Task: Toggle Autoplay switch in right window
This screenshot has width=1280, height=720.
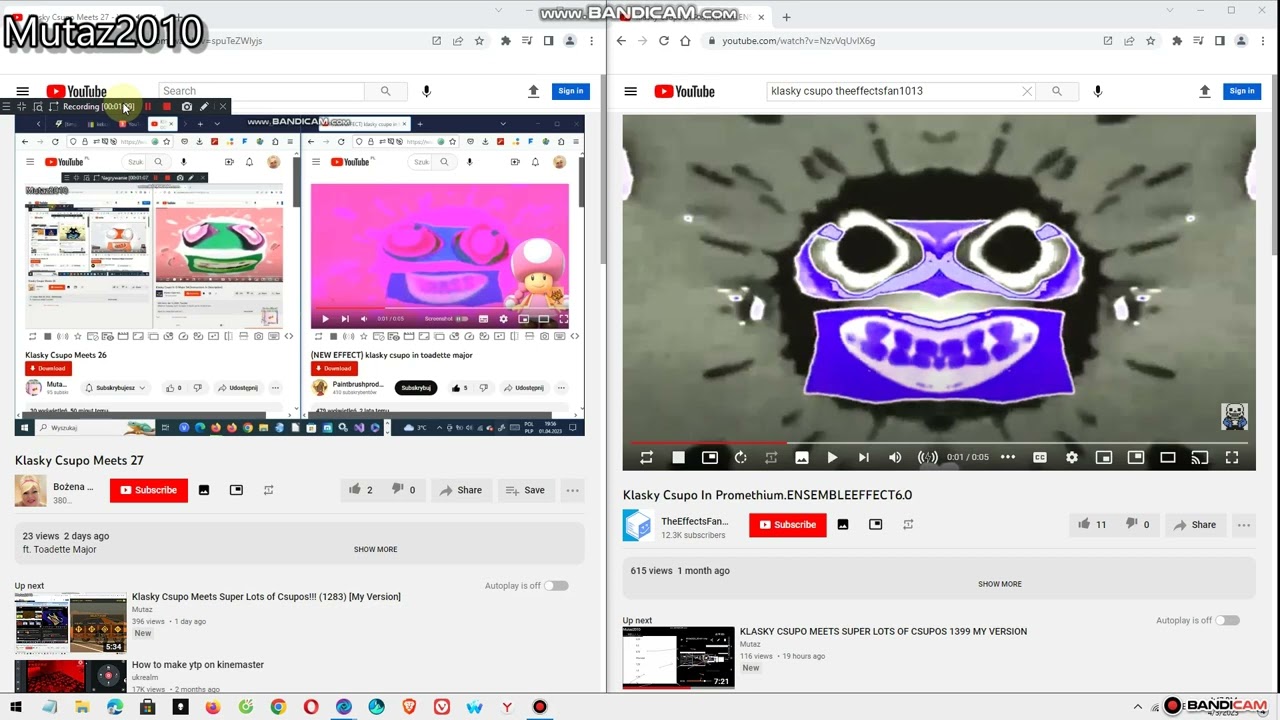Action: coord(1228,620)
